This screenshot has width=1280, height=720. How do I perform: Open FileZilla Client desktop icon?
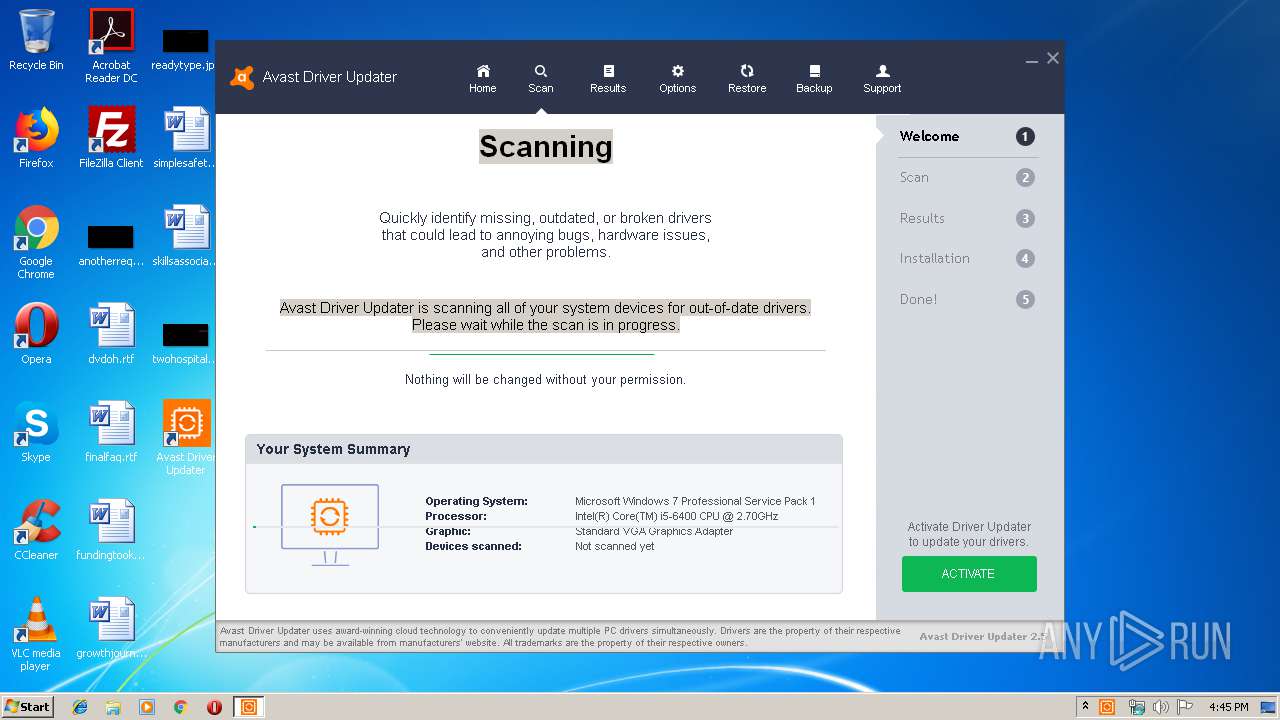point(111,138)
